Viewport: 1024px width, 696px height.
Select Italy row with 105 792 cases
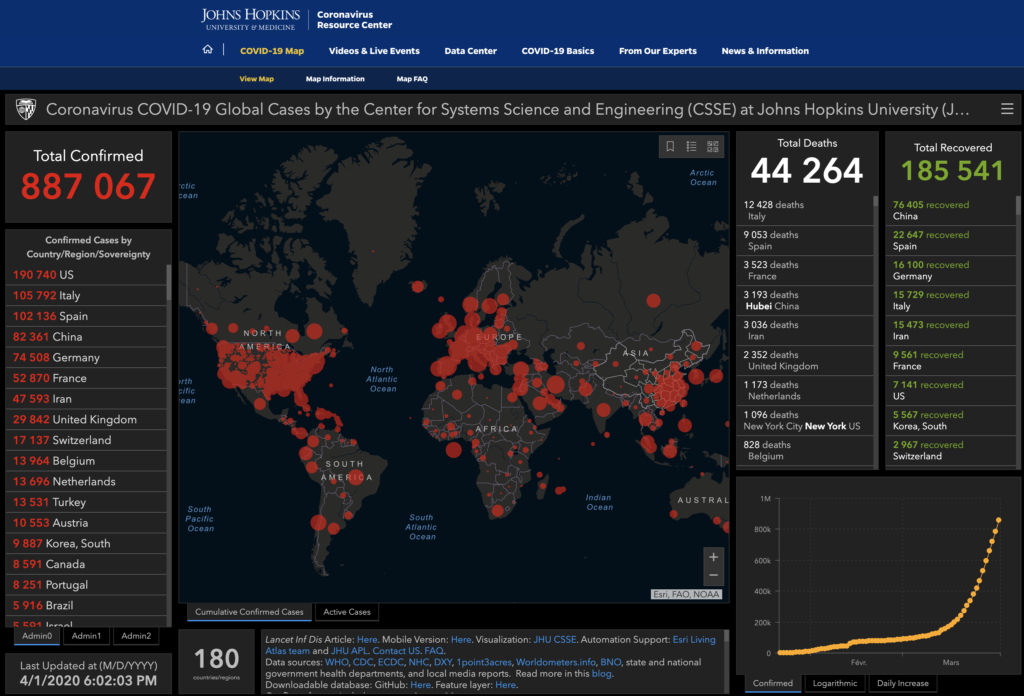pos(86,295)
